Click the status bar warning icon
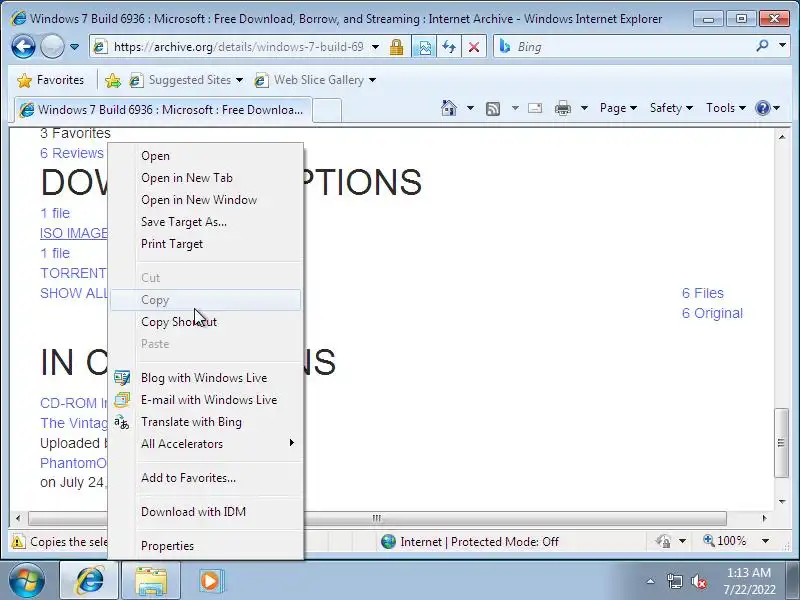This screenshot has width=800, height=600. (x=18, y=541)
